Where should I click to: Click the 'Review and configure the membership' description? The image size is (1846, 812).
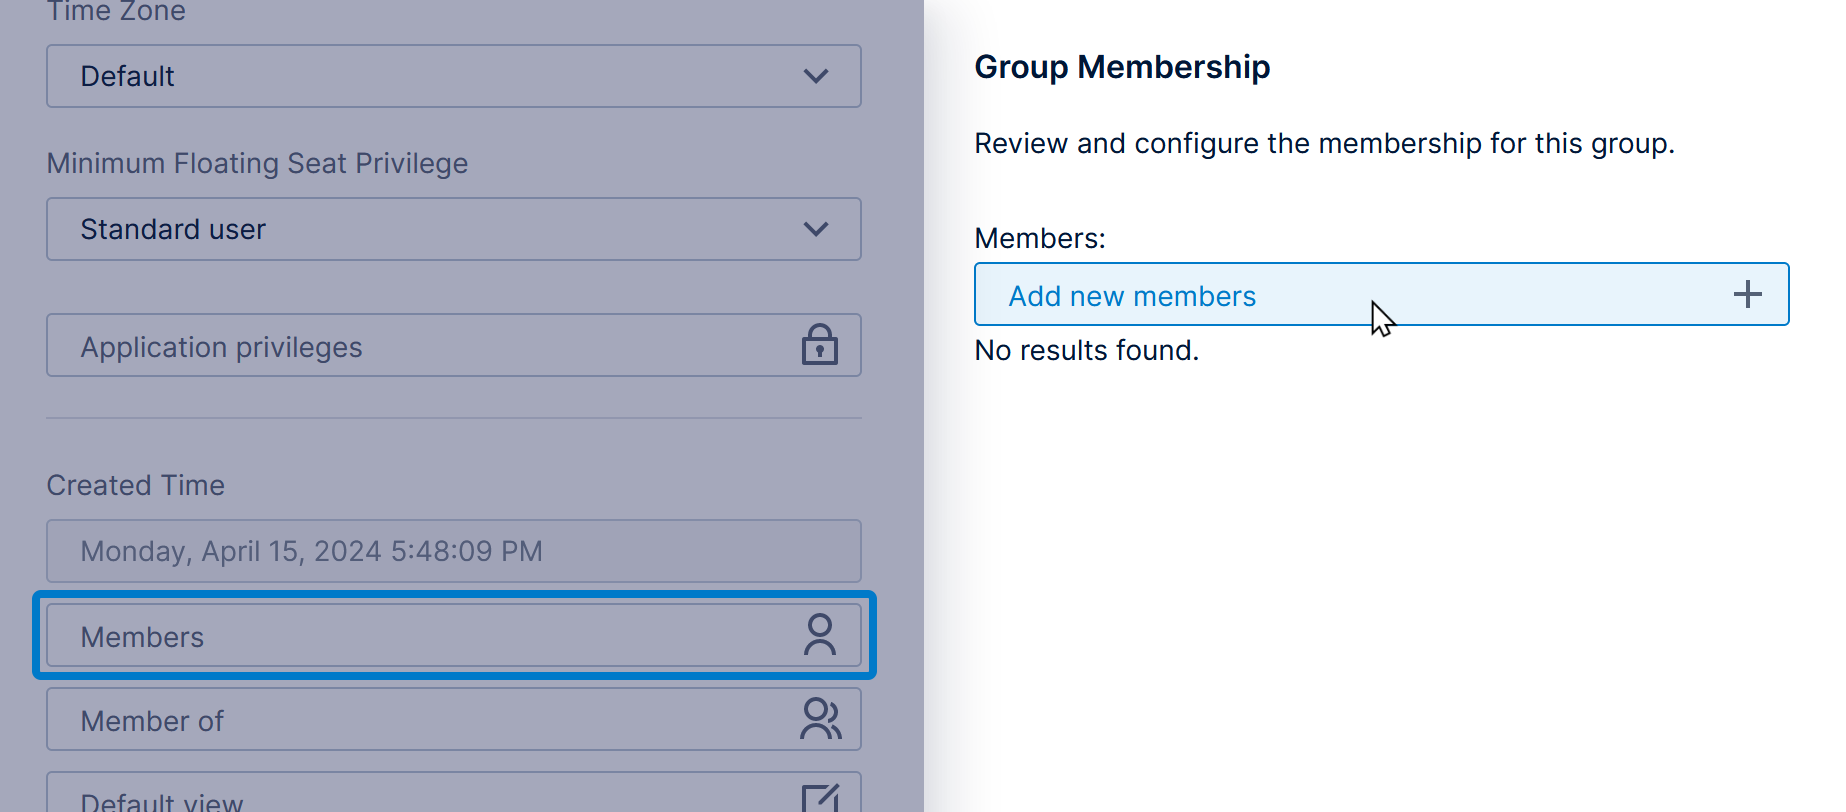coord(1325,143)
